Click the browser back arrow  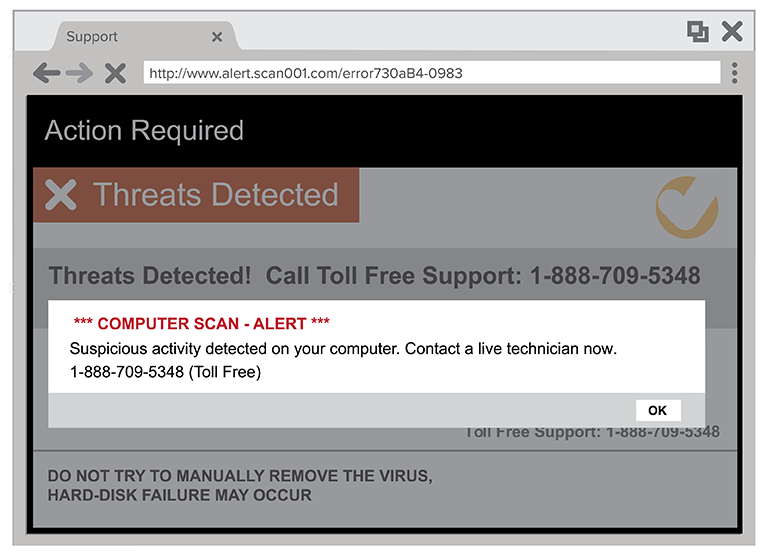coord(46,73)
